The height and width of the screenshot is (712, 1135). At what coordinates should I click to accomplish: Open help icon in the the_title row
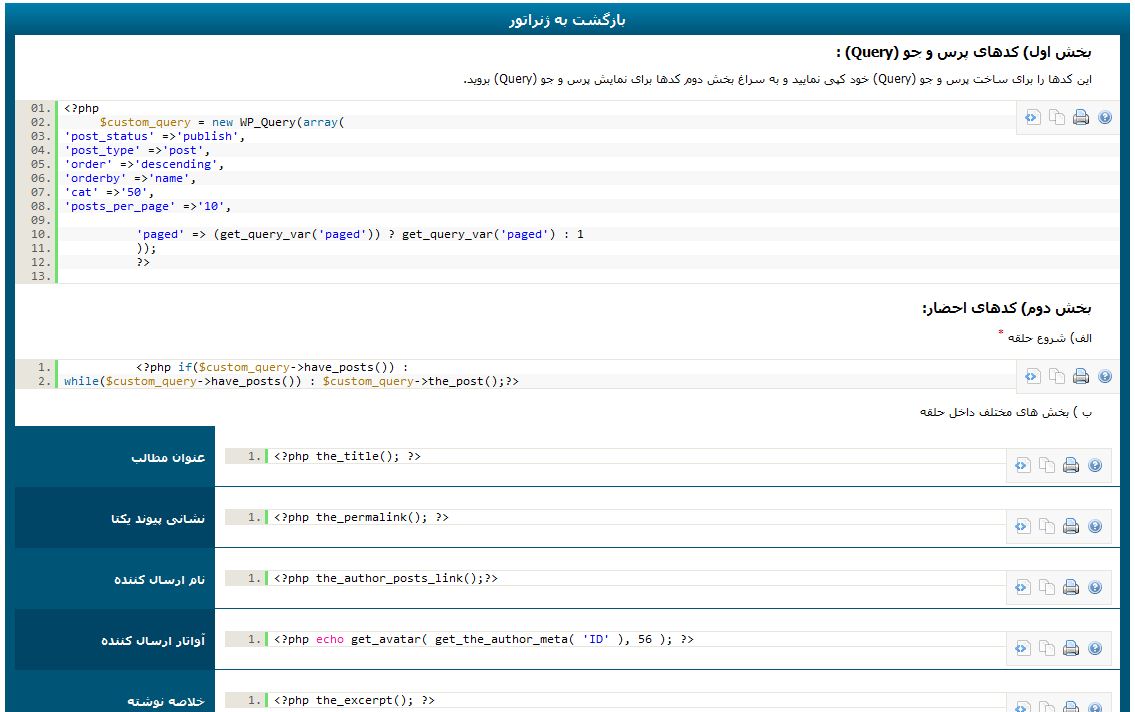[x=1094, y=465]
